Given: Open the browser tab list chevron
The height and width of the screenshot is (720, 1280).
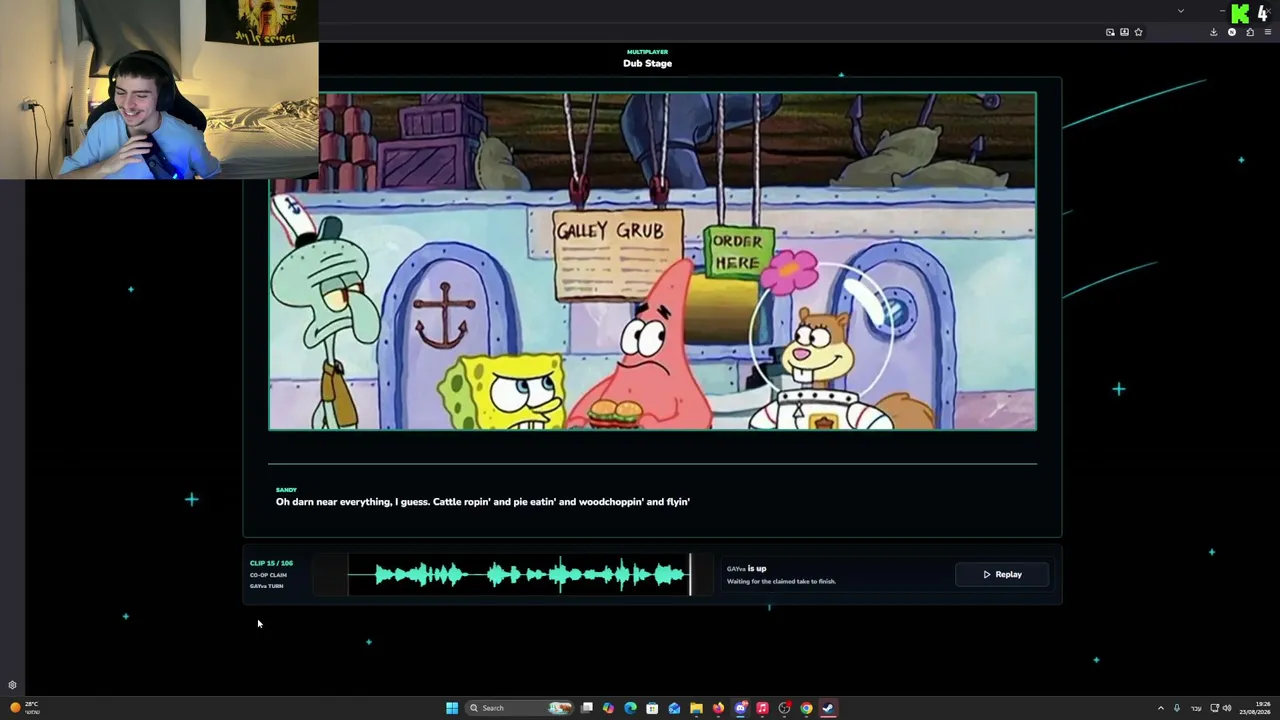Looking at the screenshot, I should tap(1181, 11).
